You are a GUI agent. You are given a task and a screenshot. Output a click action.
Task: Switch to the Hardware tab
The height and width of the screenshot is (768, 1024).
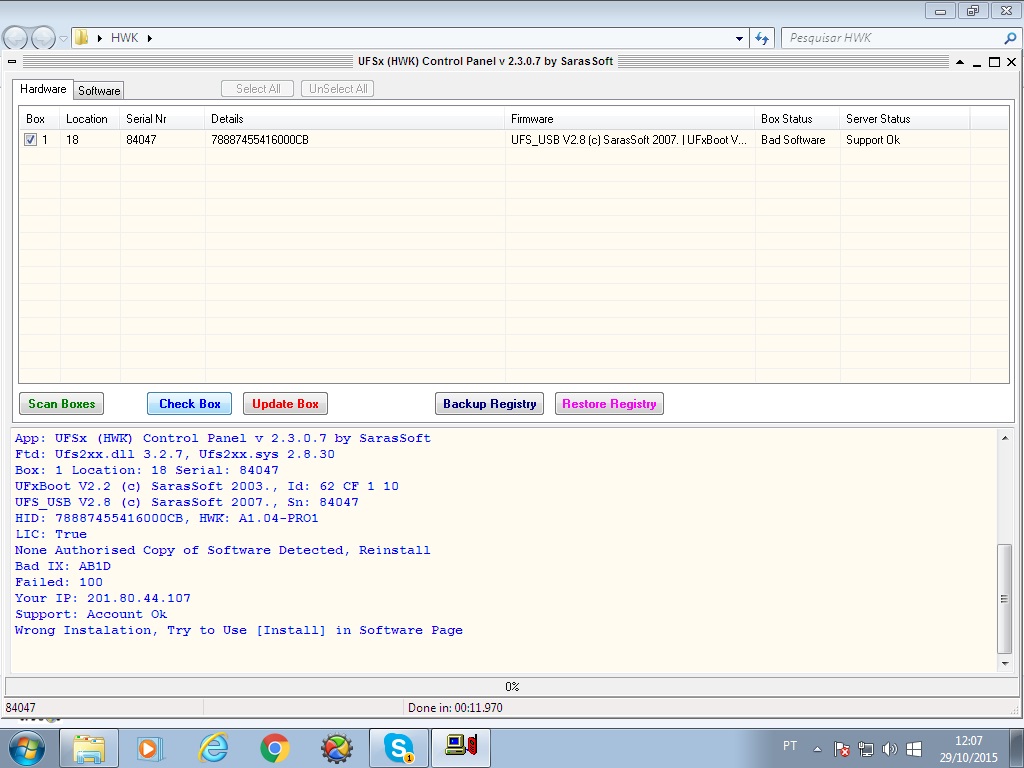[42, 89]
